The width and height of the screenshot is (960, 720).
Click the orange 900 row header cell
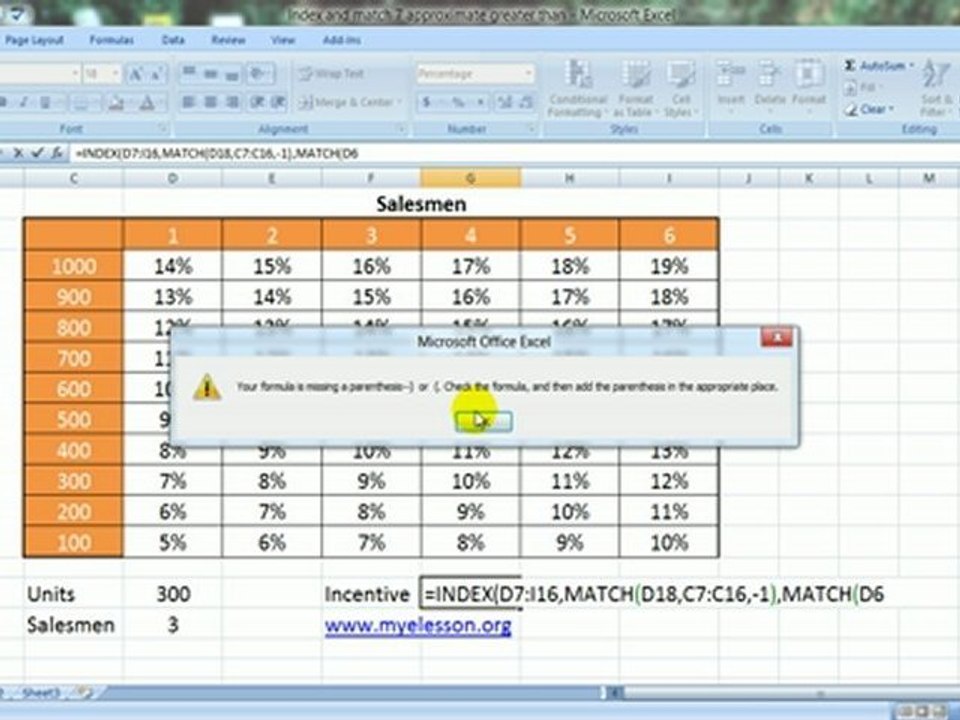[73, 296]
